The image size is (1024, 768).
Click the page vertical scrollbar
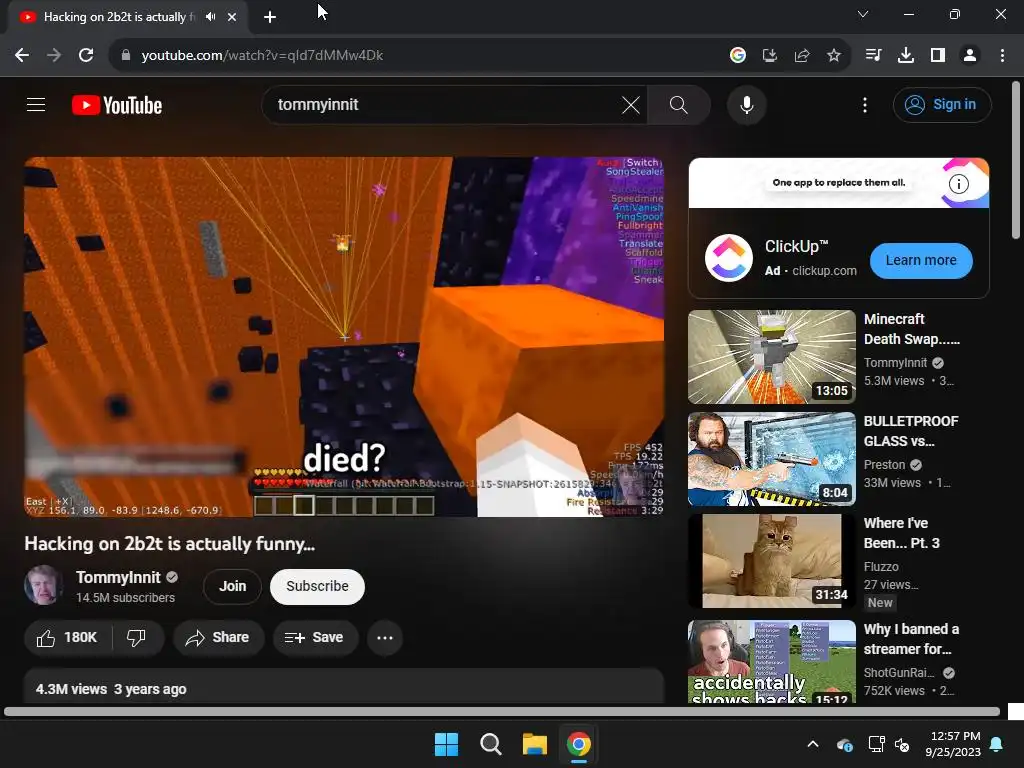click(1016, 160)
